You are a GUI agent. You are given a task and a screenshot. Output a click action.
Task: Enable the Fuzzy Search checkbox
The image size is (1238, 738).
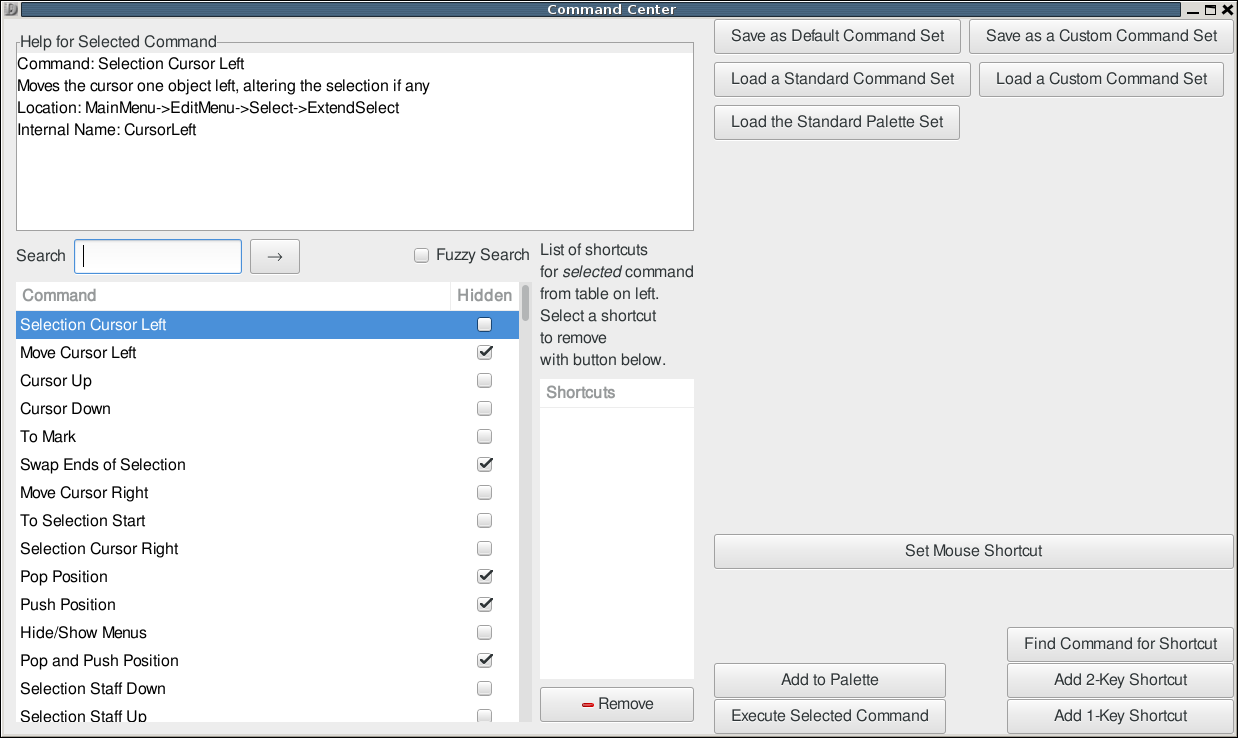[422, 255]
